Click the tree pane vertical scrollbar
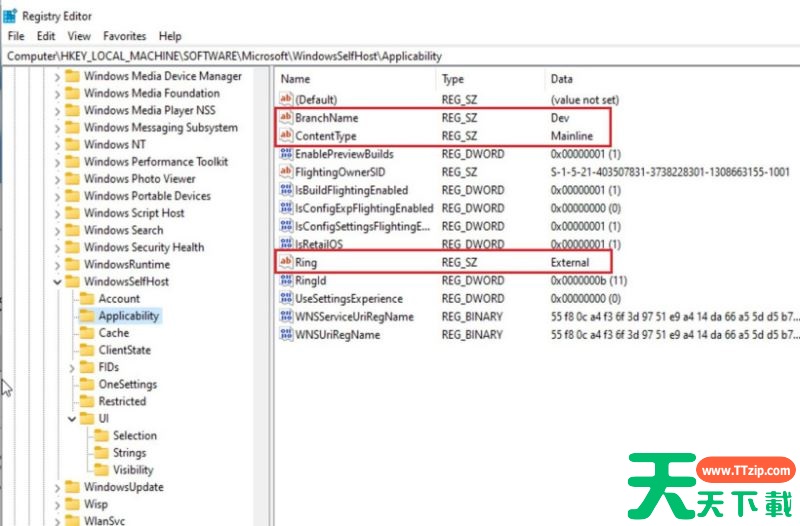Viewport: 800px width, 526px height. point(261,296)
